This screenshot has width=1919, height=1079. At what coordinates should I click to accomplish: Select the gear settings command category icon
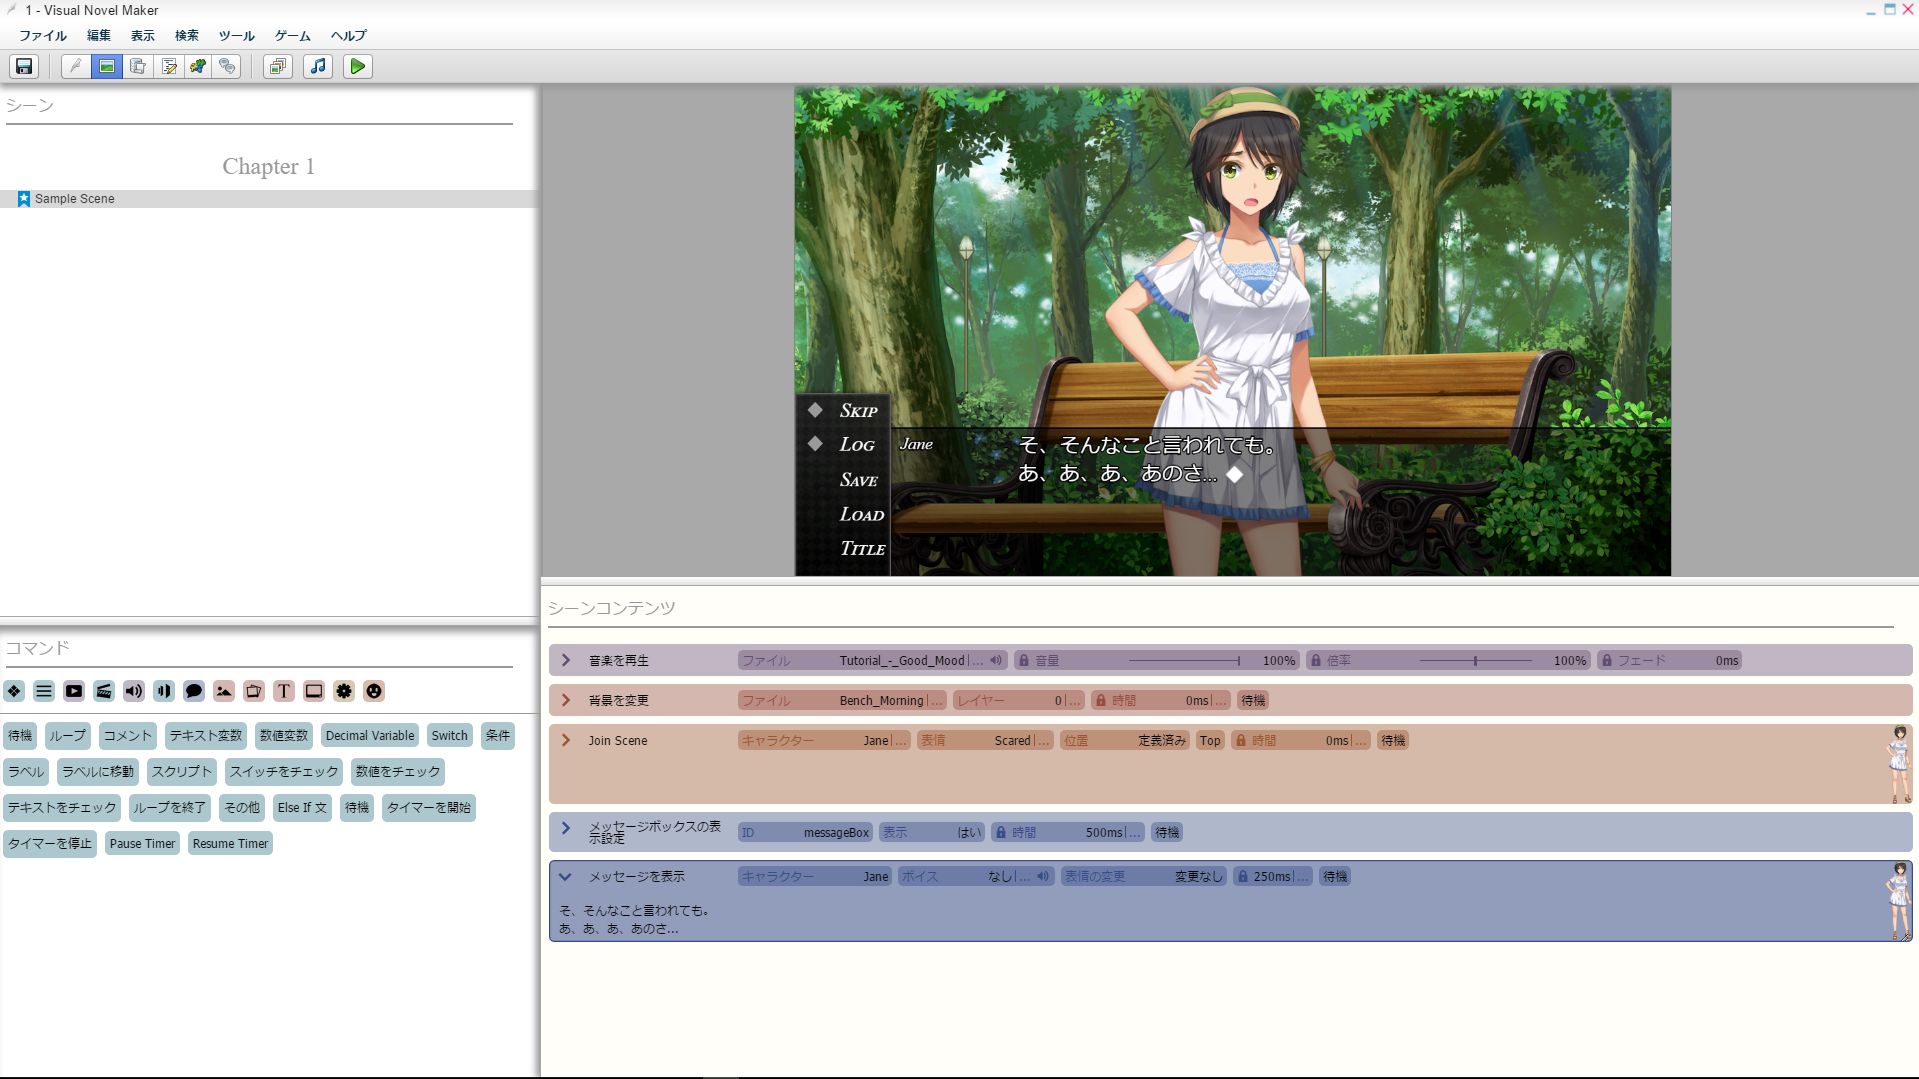344,691
